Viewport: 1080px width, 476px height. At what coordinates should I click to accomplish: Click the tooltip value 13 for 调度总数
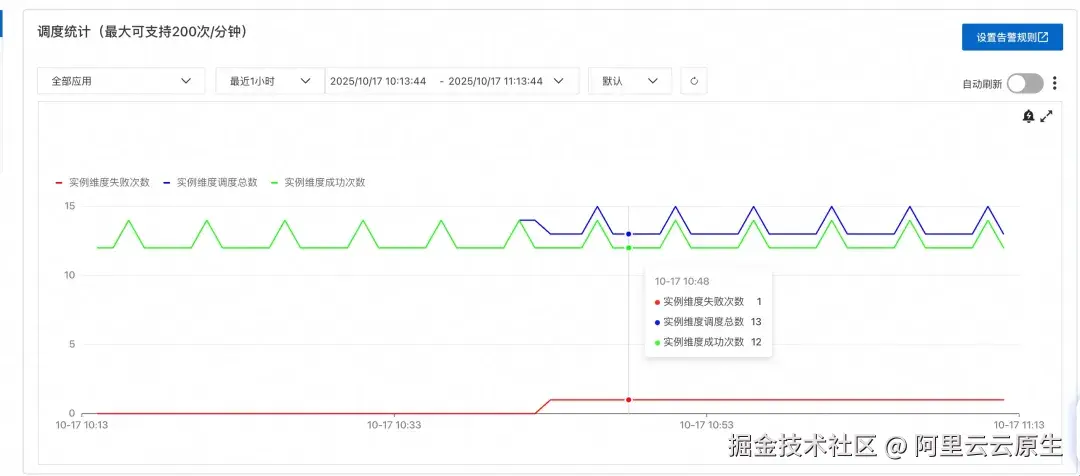pyautogui.click(x=756, y=322)
